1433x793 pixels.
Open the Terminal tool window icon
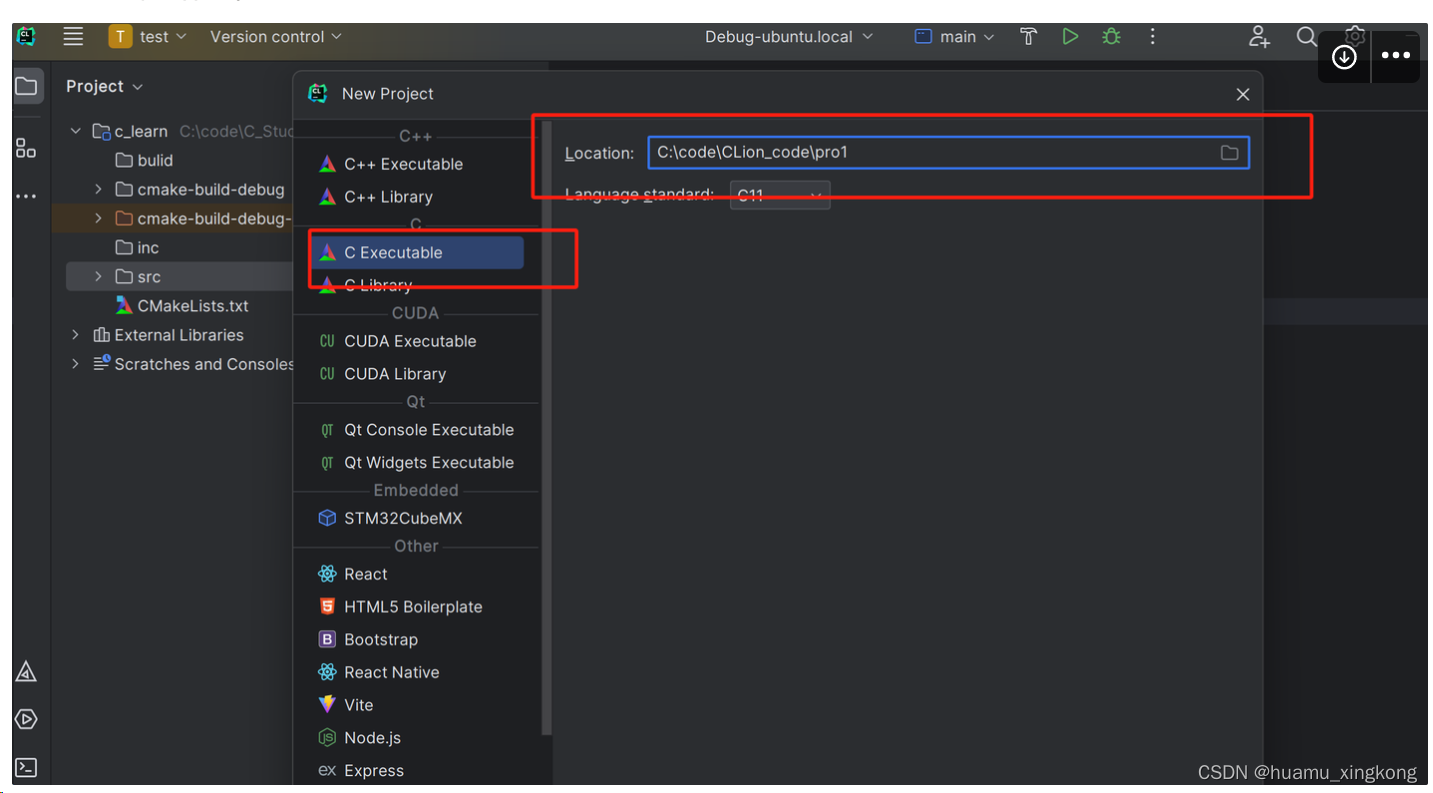[x=26, y=768]
